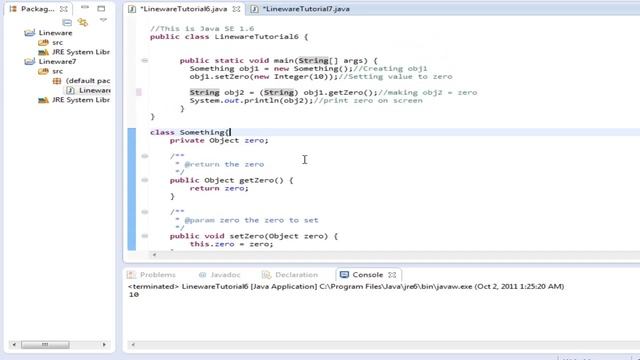The height and width of the screenshot is (360, 640).
Task: Maximize the Package Explorer panel
Action: (x=101, y=8)
